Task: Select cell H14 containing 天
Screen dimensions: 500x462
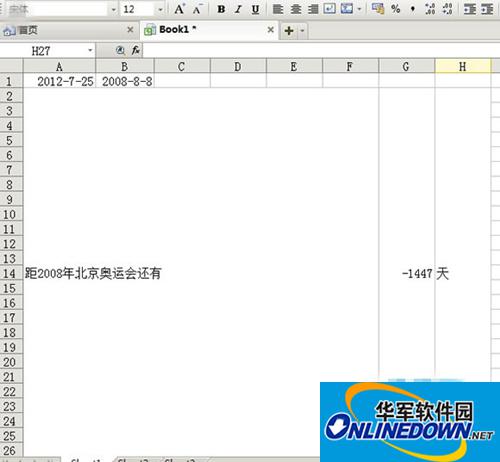Action: click(x=463, y=273)
